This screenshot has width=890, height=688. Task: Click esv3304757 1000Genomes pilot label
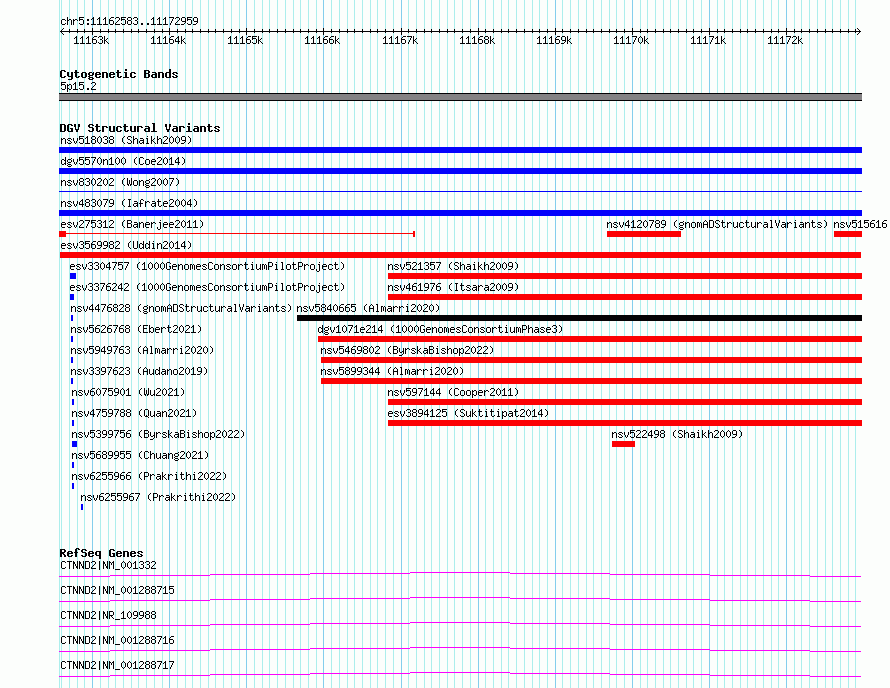click(207, 266)
